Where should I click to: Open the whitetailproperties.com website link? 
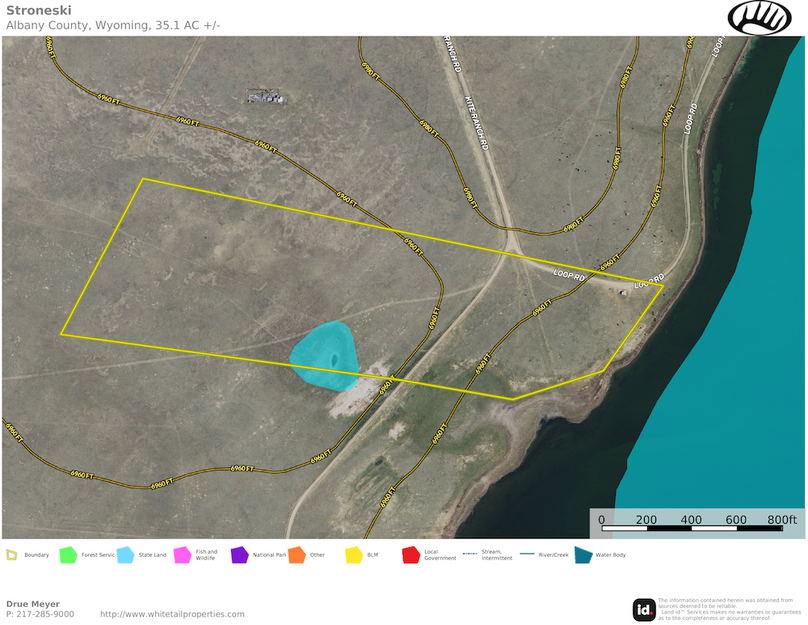(x=172, y=614)
